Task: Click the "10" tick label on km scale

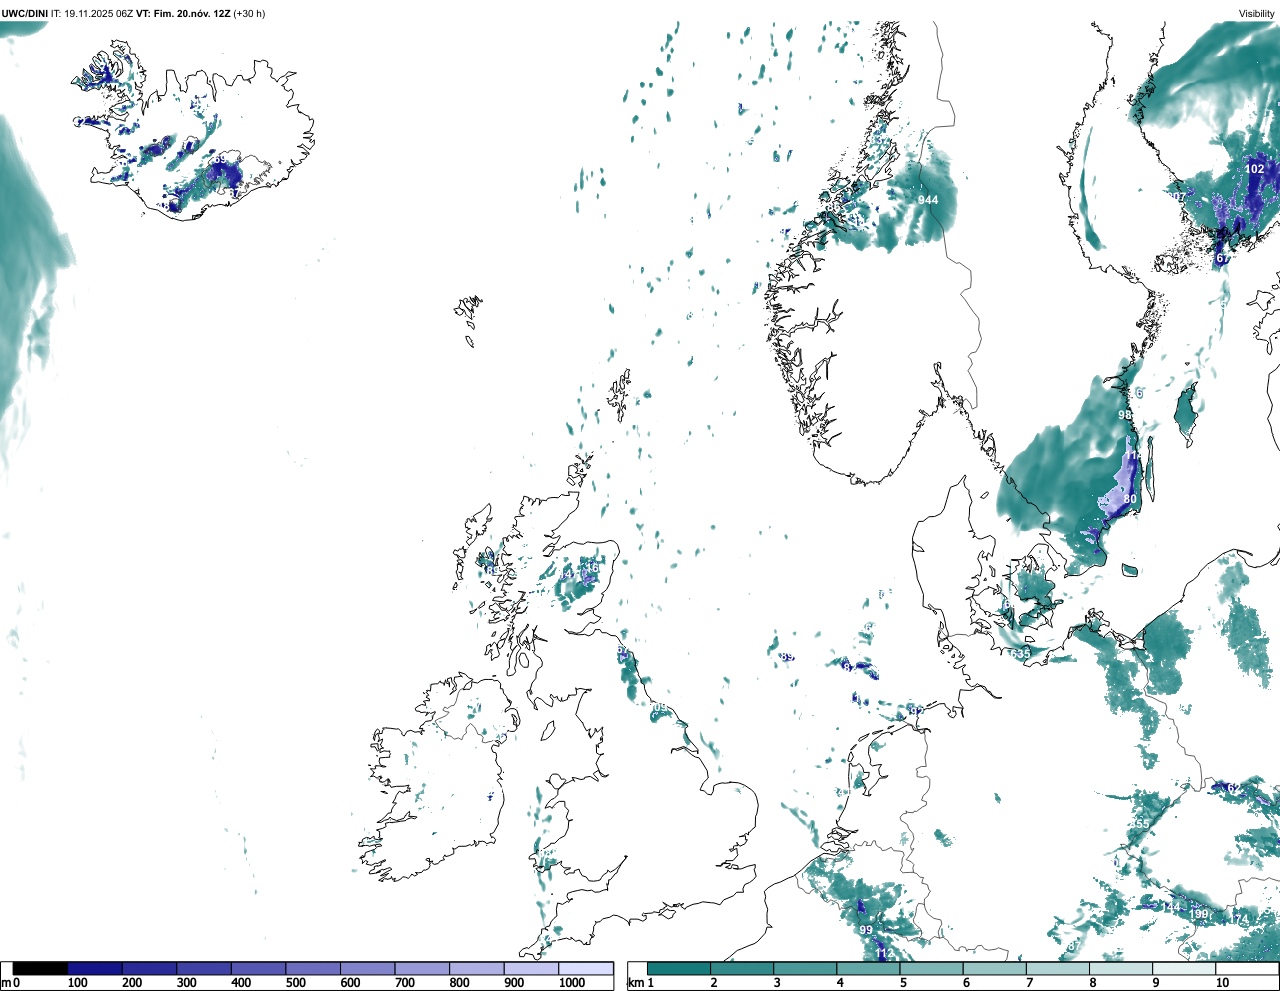Action: (x=1222, y=983)
